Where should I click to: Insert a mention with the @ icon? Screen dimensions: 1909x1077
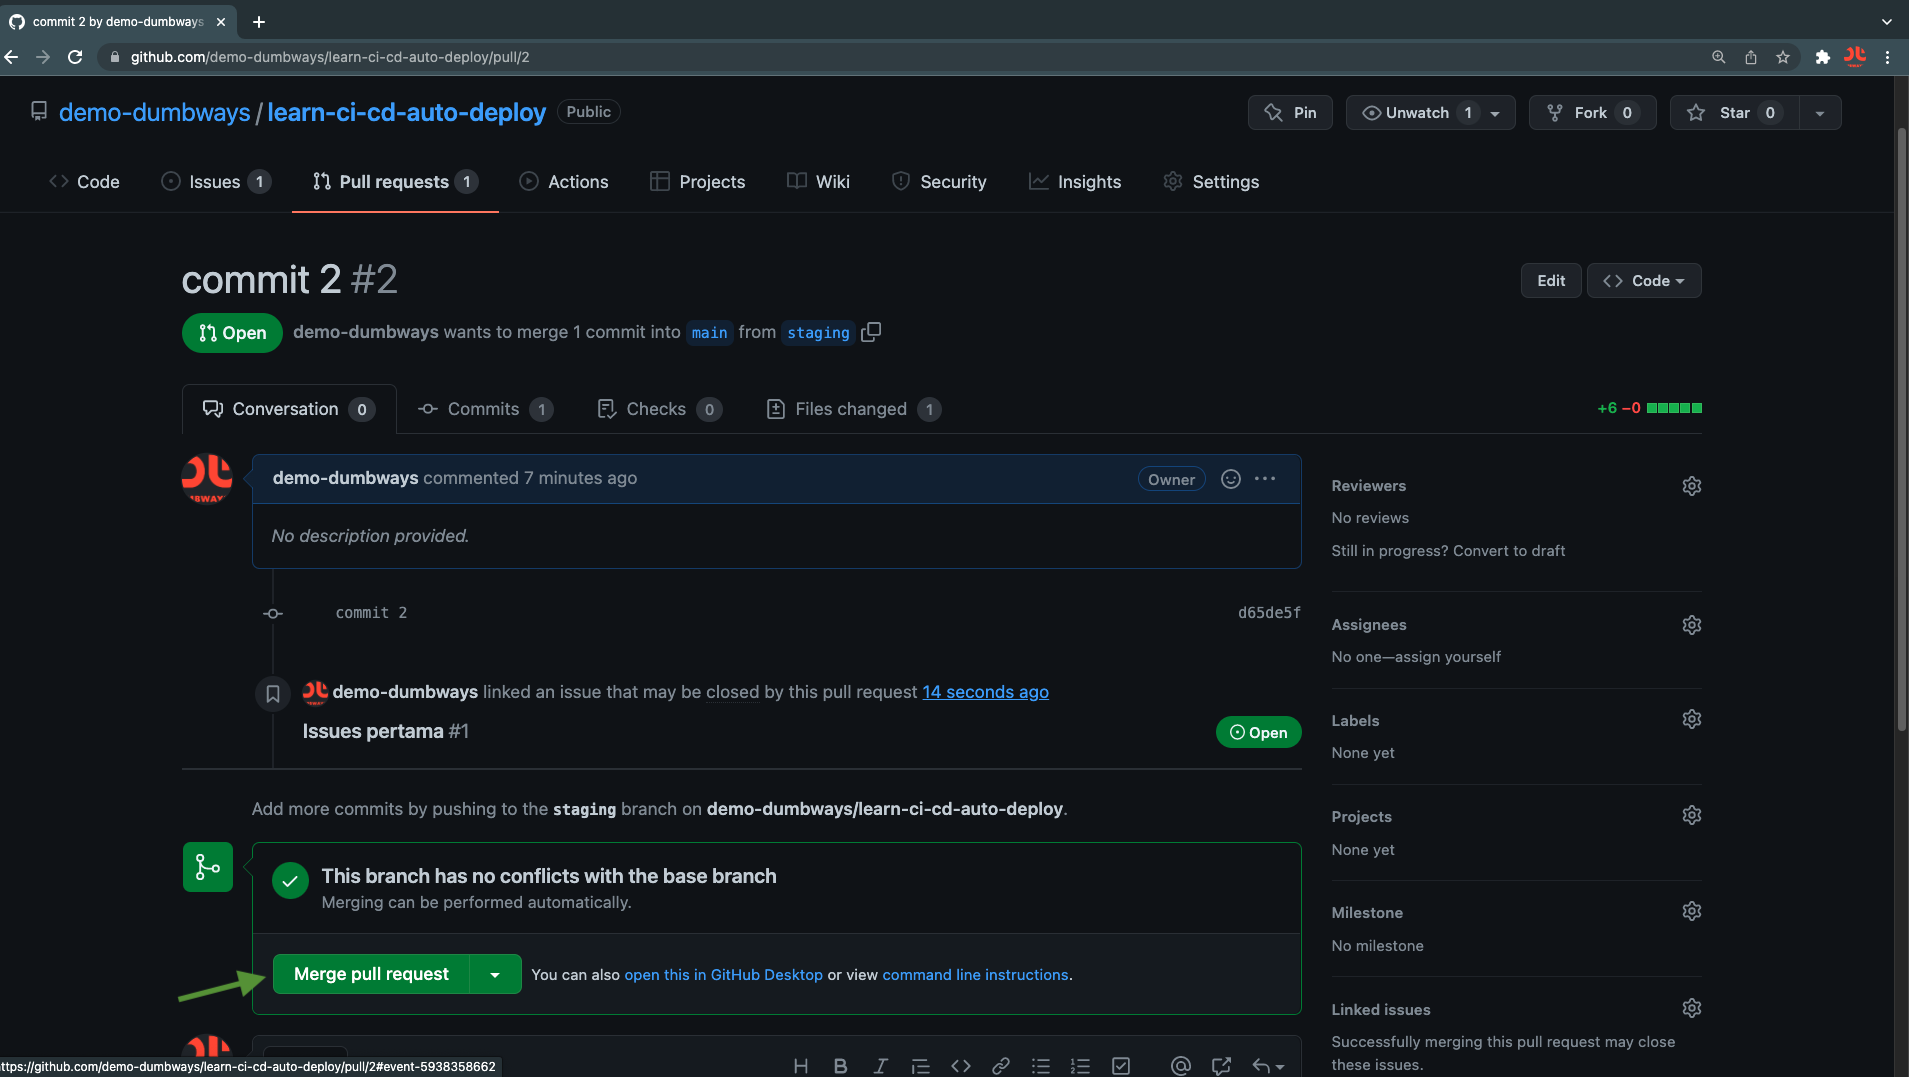1181,1066
